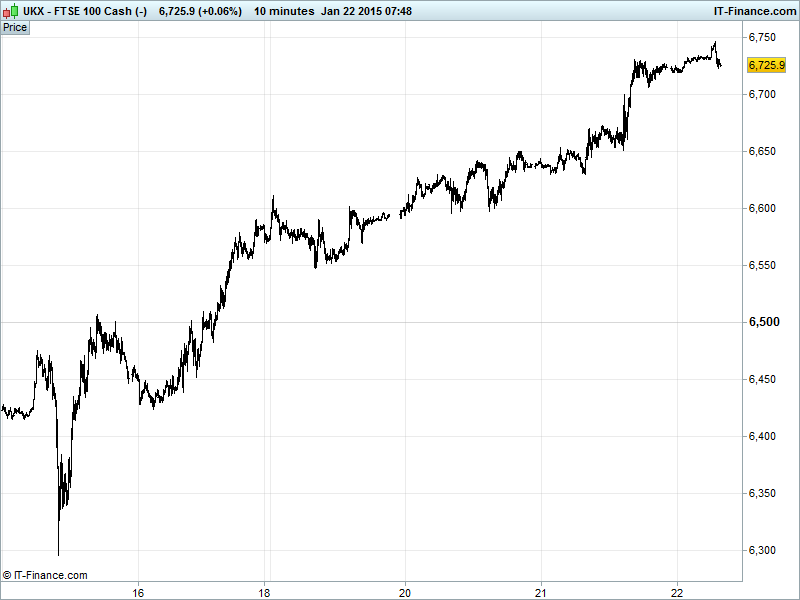Click the bold 6,500 price axis label
The width and height of the screenshot is (800, 600).
(766, 322)
